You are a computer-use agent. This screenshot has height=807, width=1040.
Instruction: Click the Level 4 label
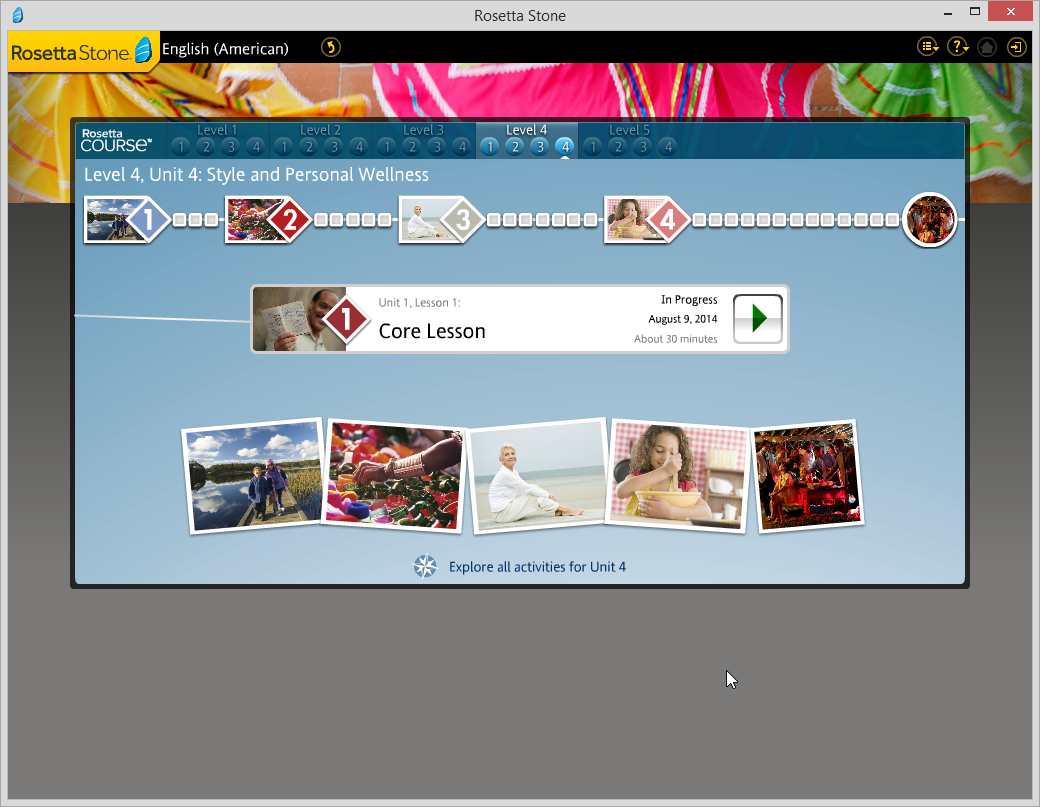[x=527, y=130]
